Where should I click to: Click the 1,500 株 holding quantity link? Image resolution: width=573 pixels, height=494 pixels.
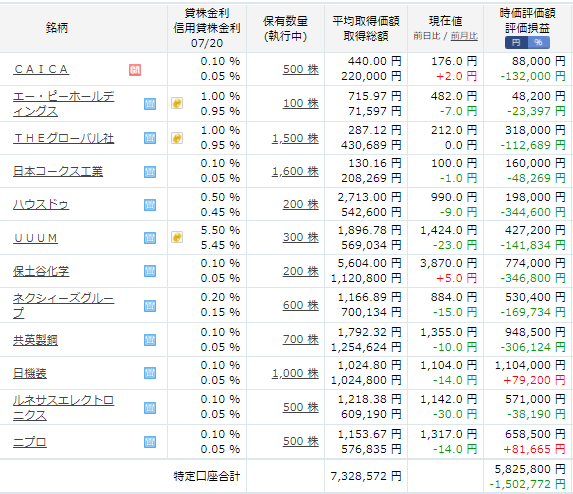tap(295, 138)
